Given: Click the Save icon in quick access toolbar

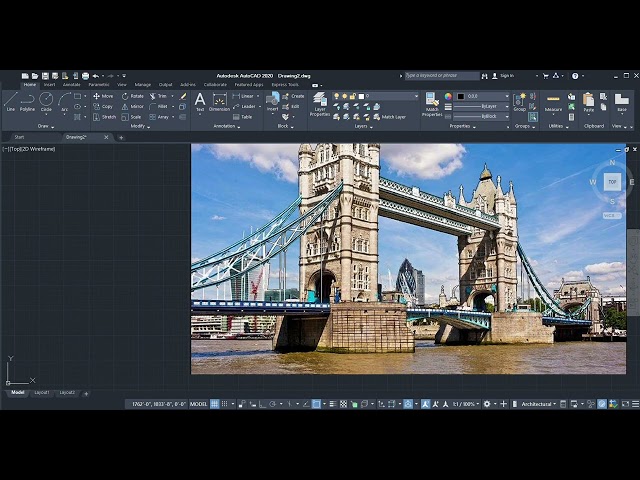Looking at the screenshot, I should tap(45, 76).
